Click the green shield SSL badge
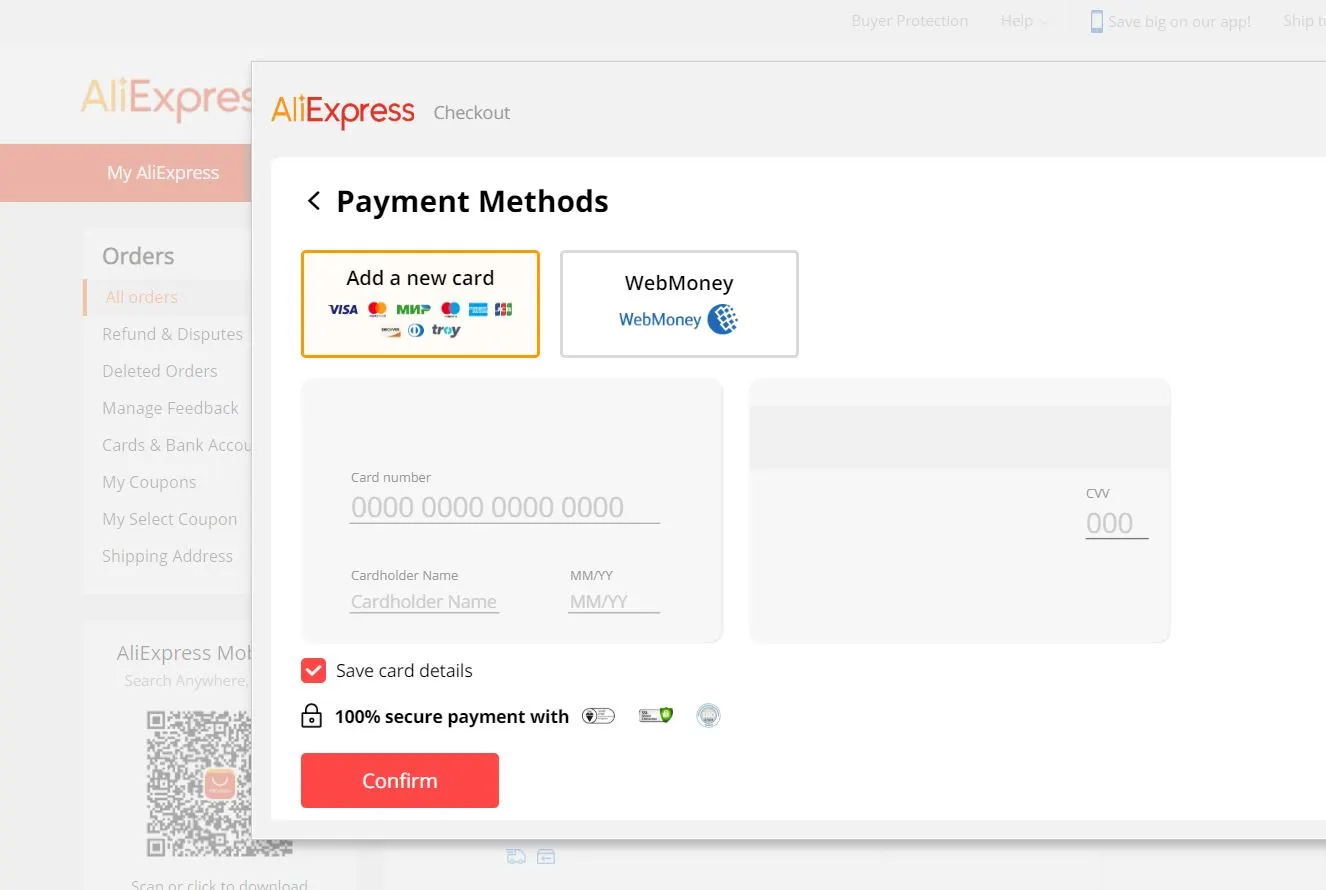This screenshot has width=1326, height=890. click(x=656, y=715)
